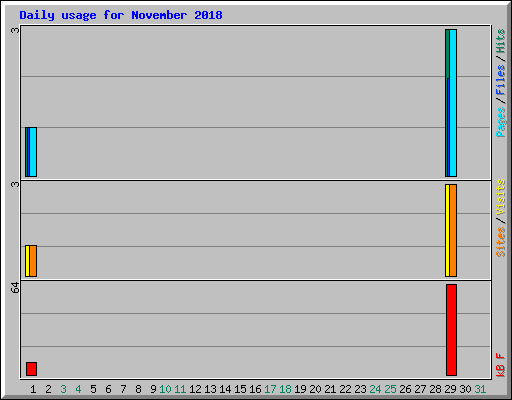Screen dimensions: 512x400
Task: Click day "5" on the x-axis
Action: [x=93, y=389]
